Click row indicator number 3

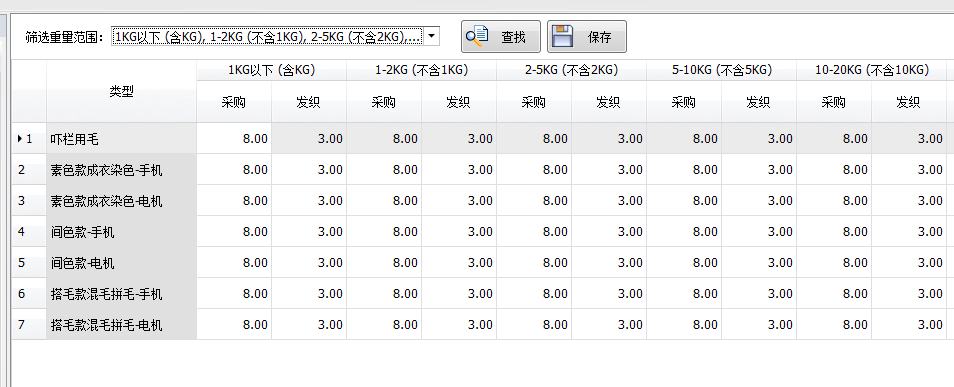point(29,201)
